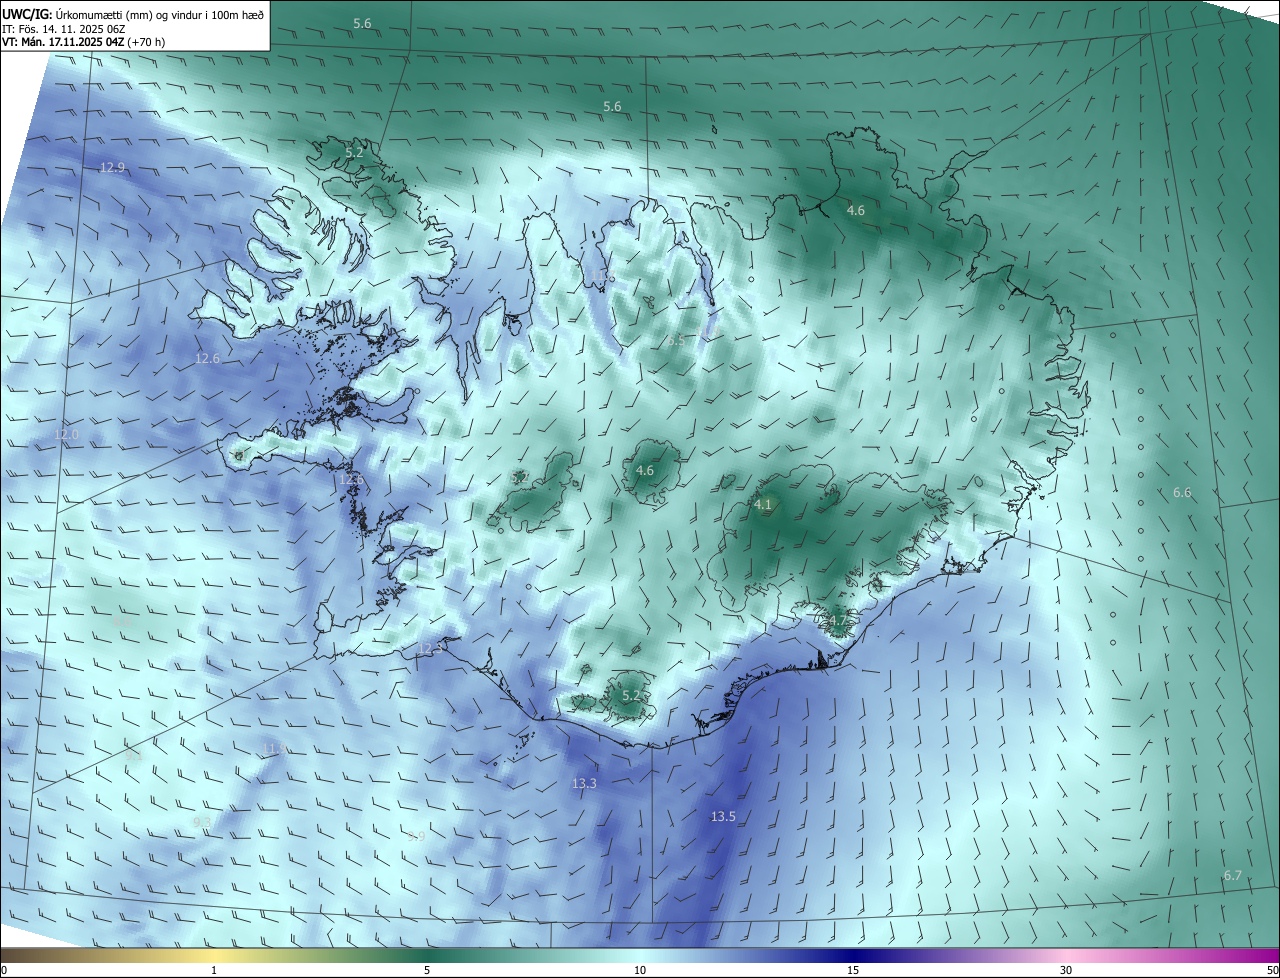Image resolution: width=1280 pixels, height=978 pixels.
Task: Click the 9.9 value label on the map
Action: pos(416,836)
